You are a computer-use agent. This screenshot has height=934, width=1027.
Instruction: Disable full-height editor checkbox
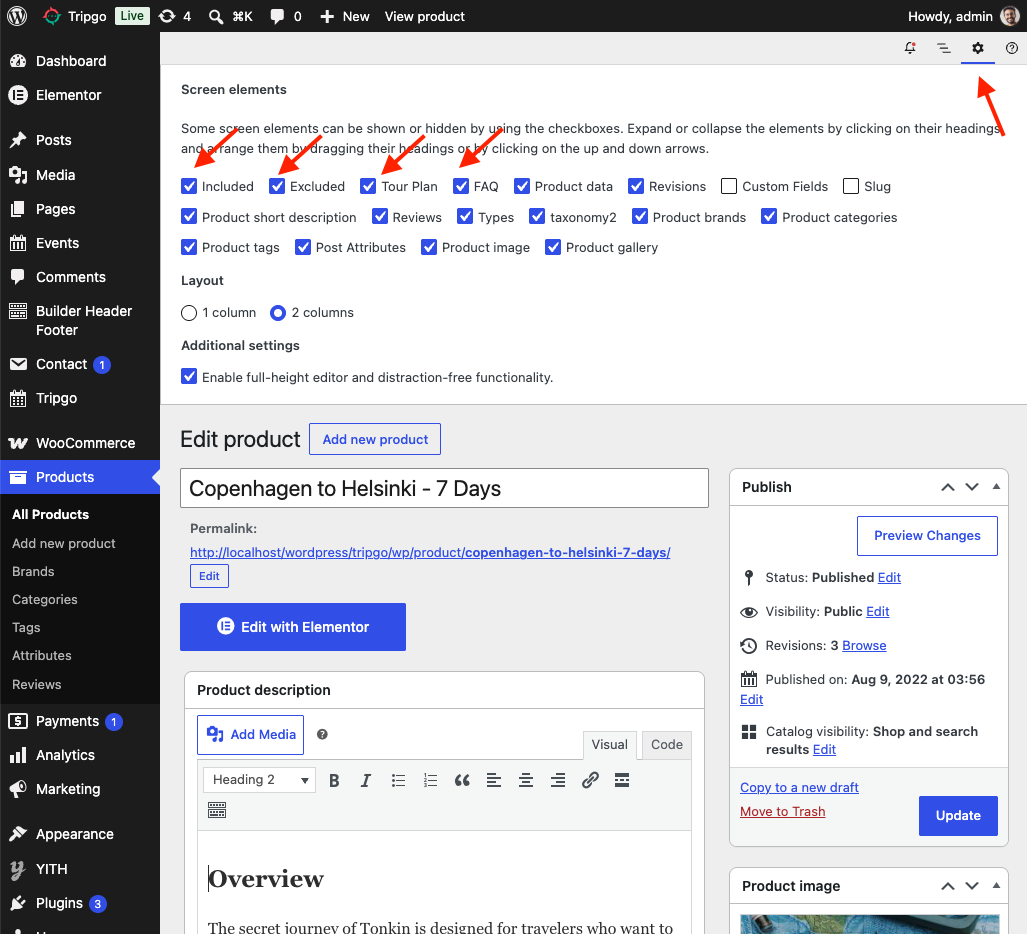click(x=189, y=377)
